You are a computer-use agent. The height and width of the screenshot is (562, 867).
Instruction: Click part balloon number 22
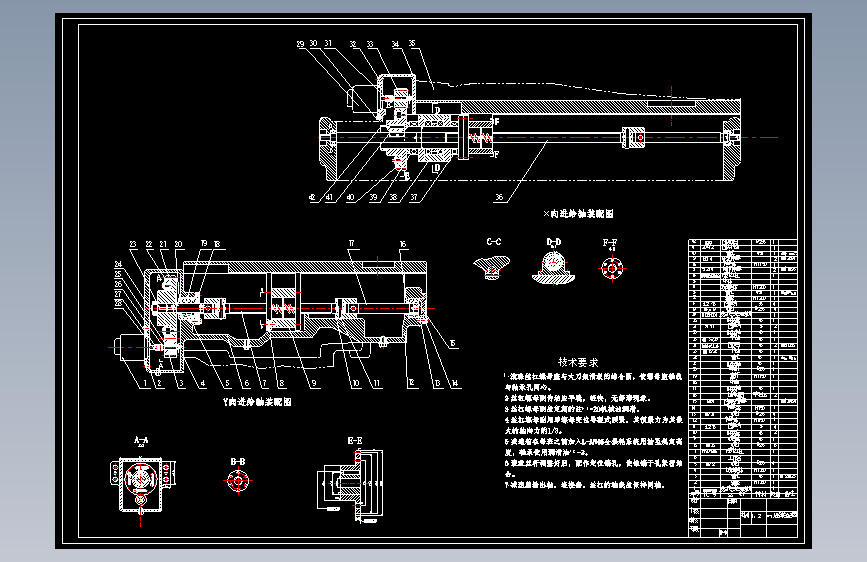click(148, 244)
